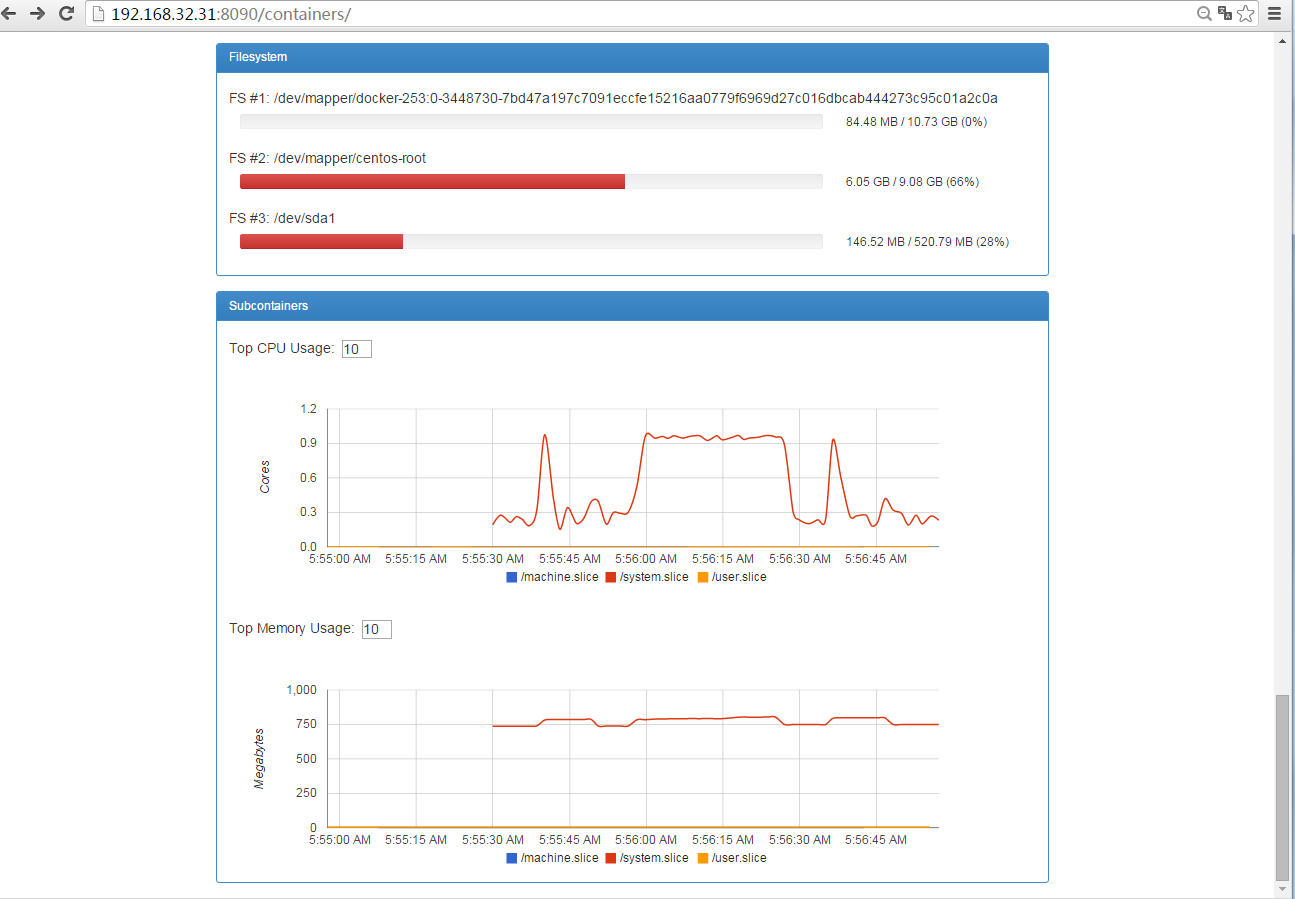Screen dimensions: 1295x899
Task: Open the zoom magnifier icon in address bar
Action: coord(1205,14)
